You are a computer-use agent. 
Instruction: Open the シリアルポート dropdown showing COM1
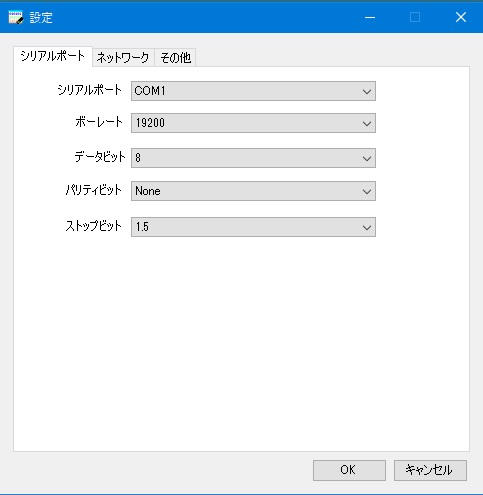click(x=253, y=91)
